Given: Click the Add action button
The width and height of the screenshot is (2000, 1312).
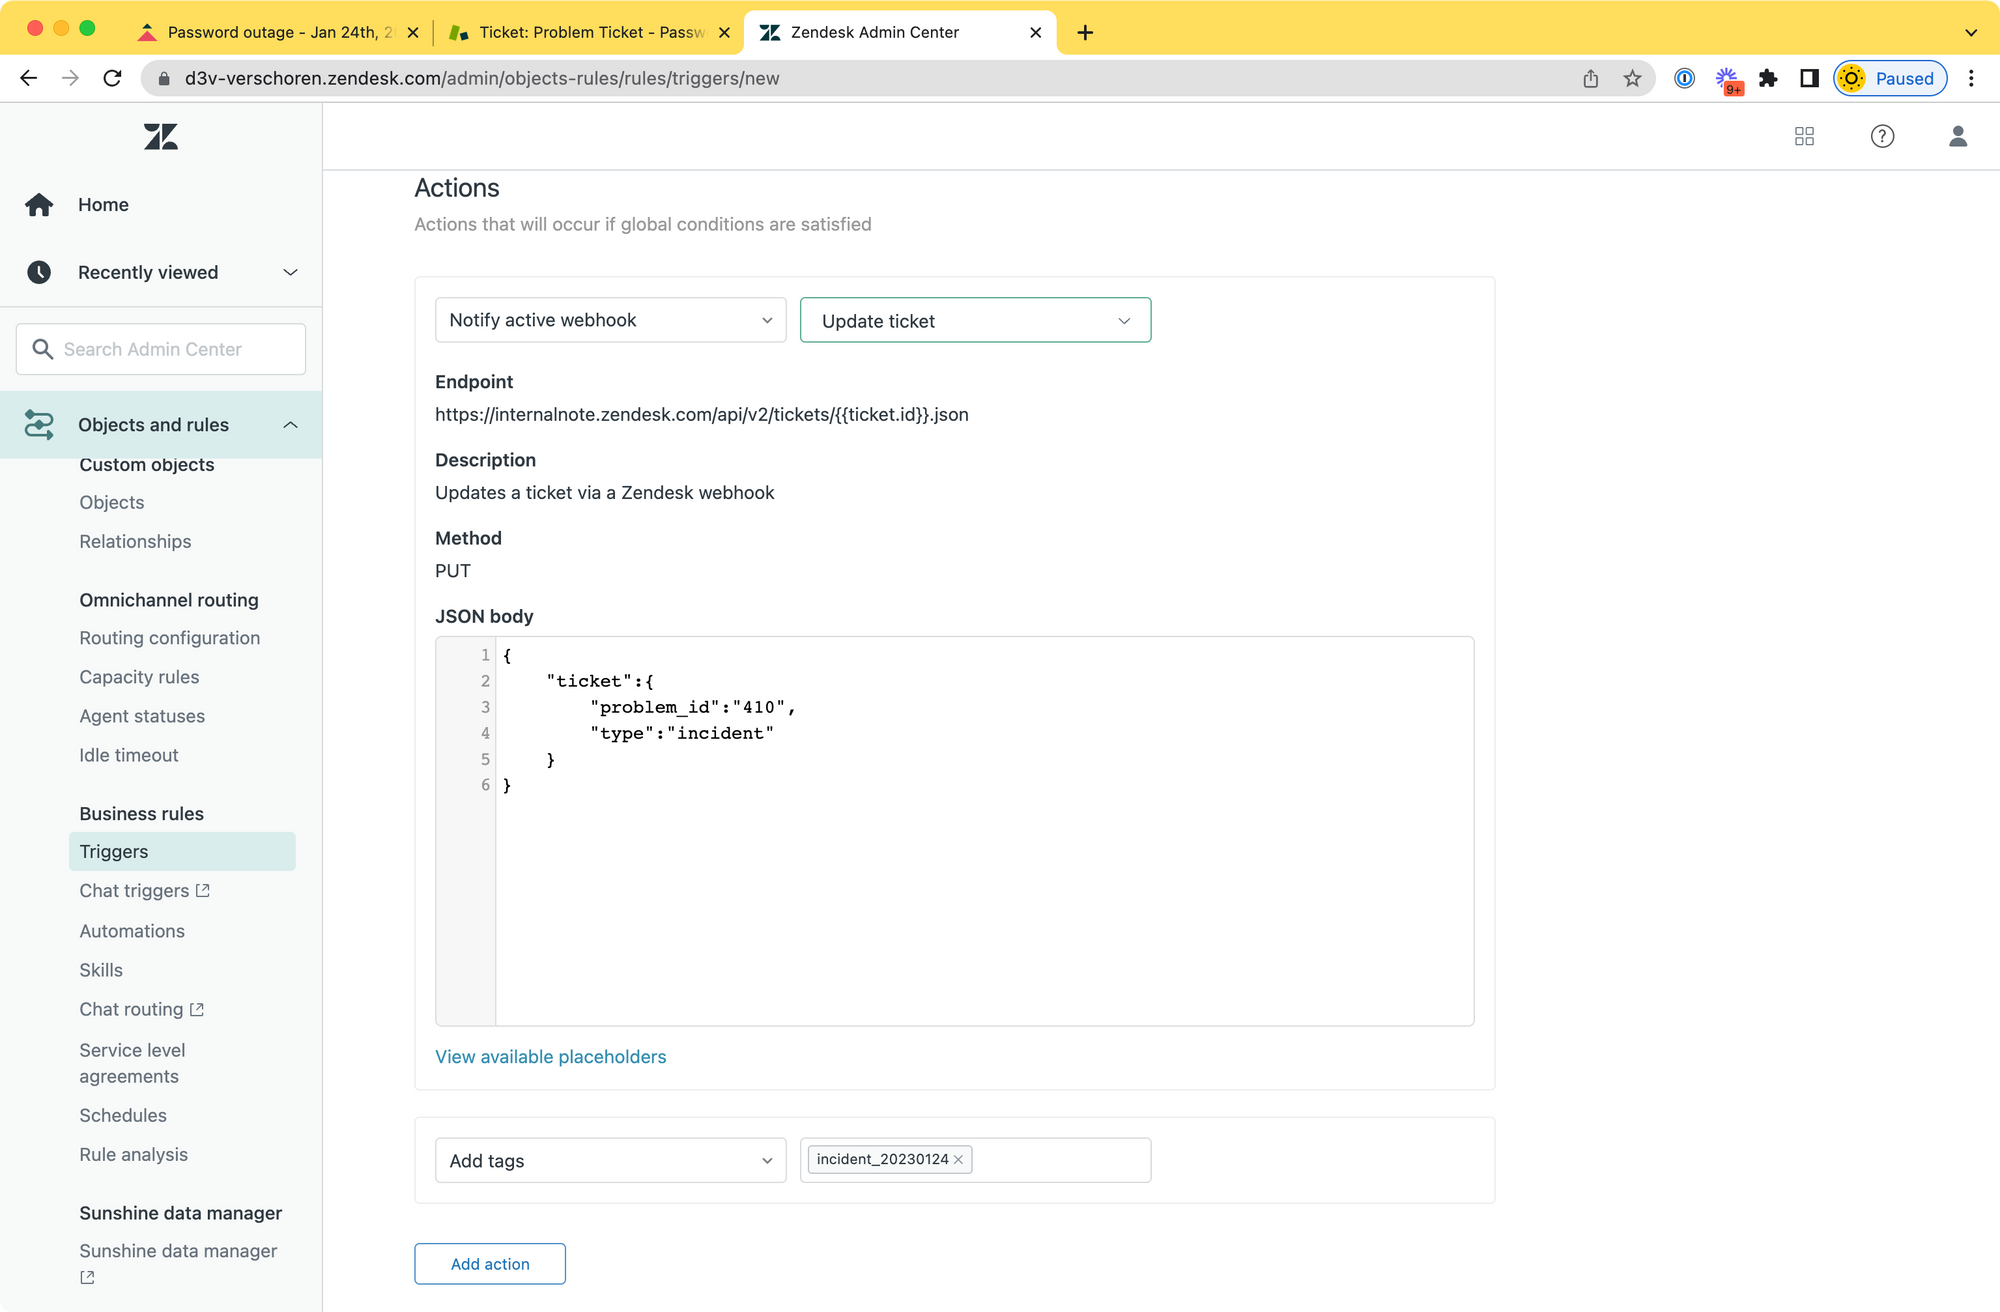Looking at the screenshot, I should click(x=490, y=1264).
